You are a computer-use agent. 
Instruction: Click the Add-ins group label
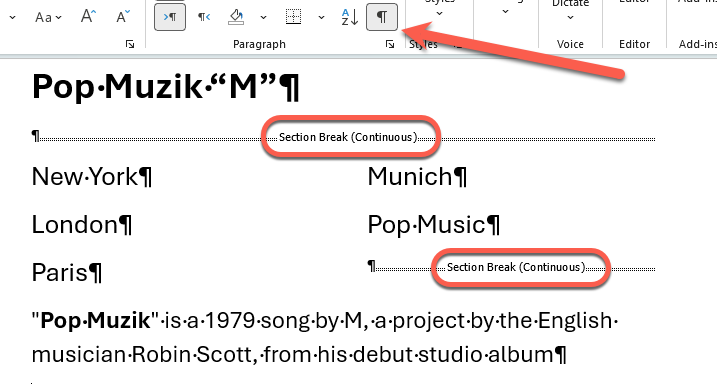[697, 44]
